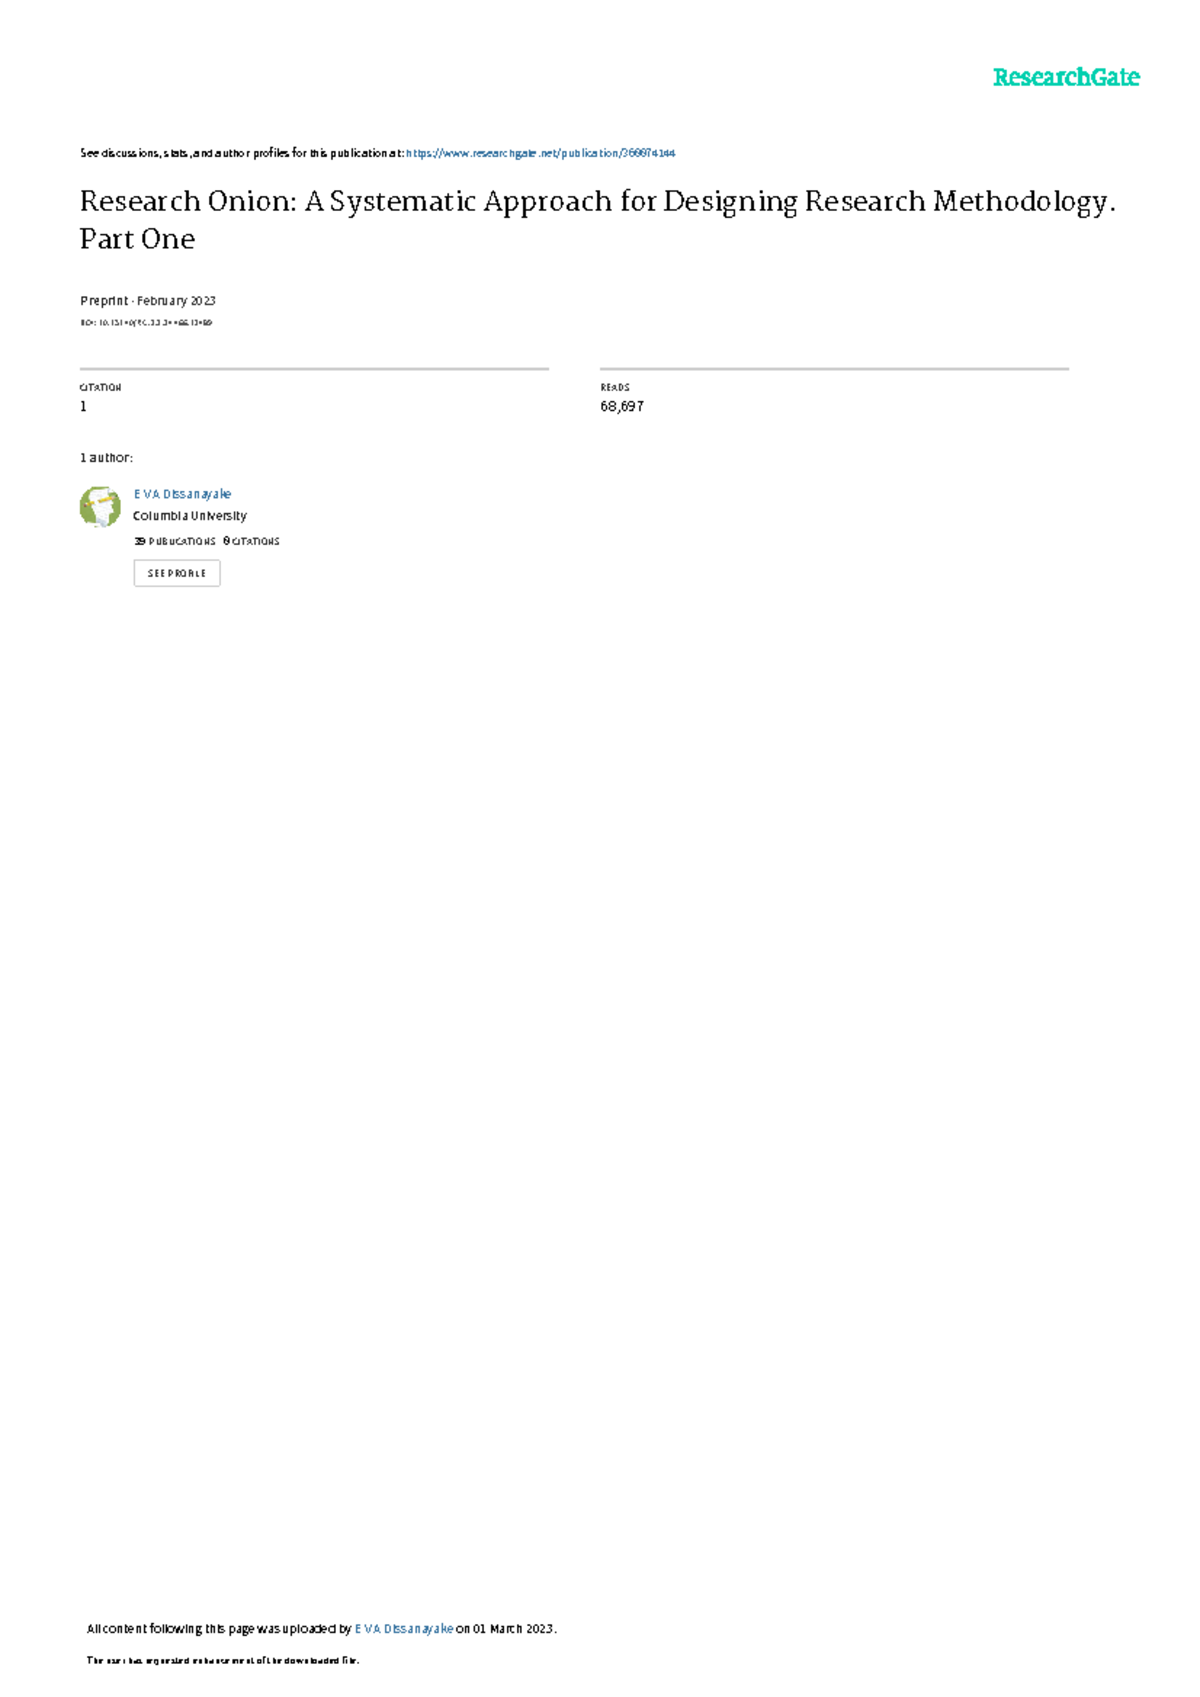The width and height of the screenshot is (1200, 1697).
Task: Open the researchgate.net publication URL
Action: pos(540,153)
